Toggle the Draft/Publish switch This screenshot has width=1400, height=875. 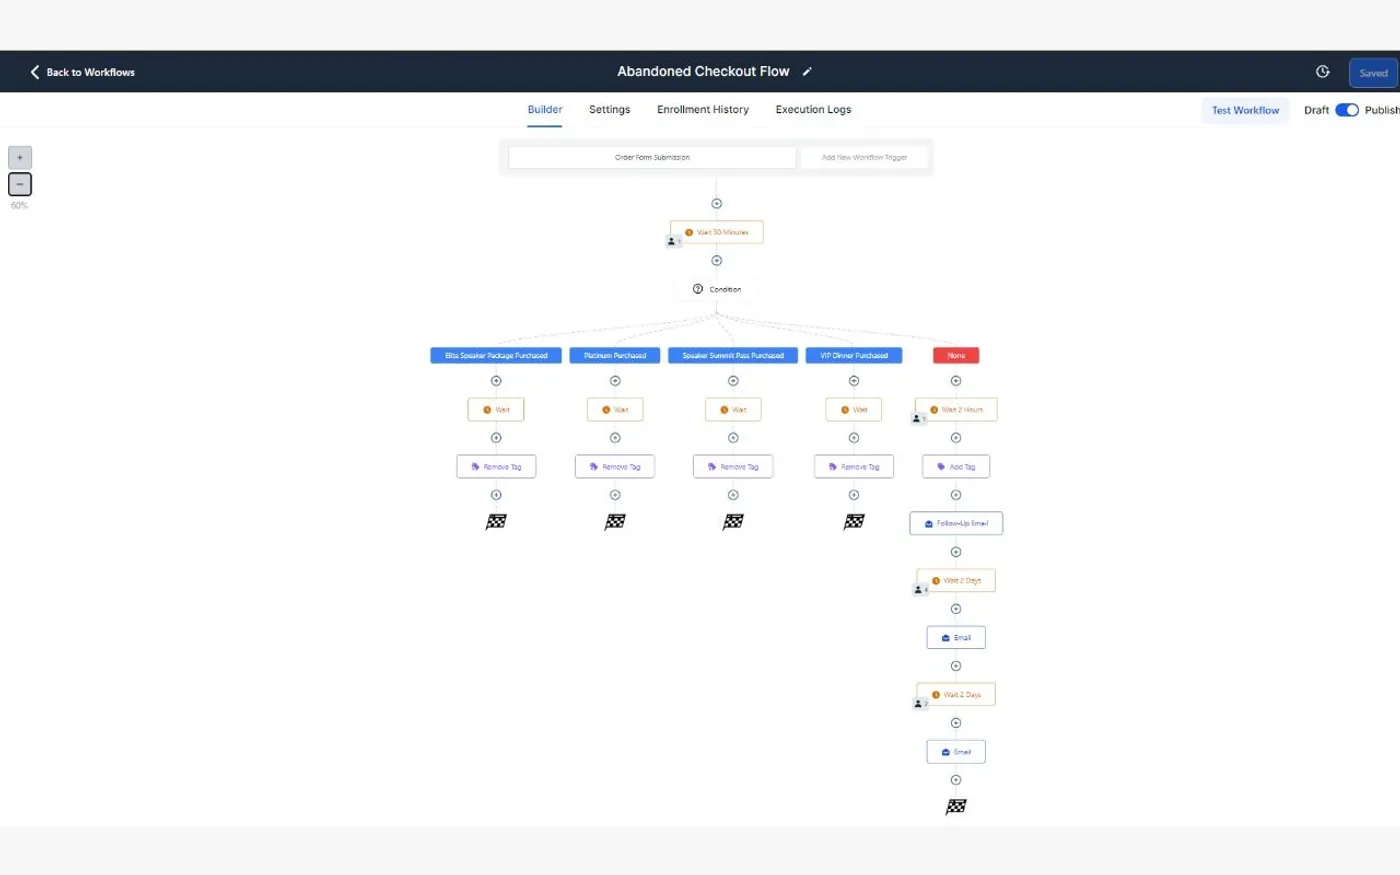point(1347,110)
